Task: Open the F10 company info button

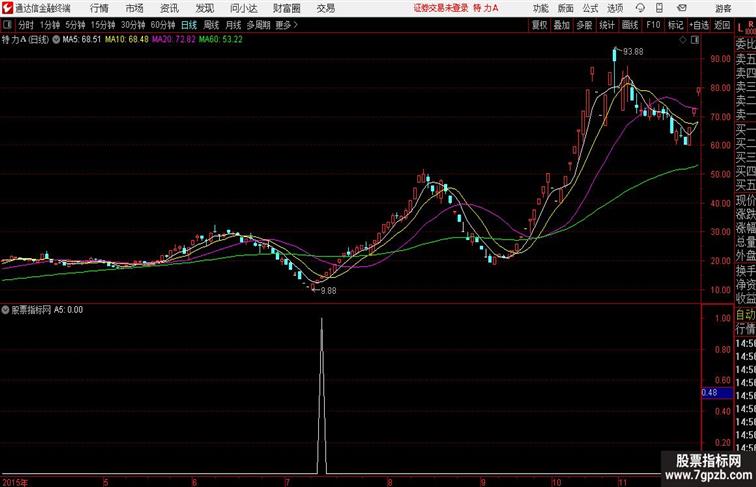Action: [x=653, y=25]
